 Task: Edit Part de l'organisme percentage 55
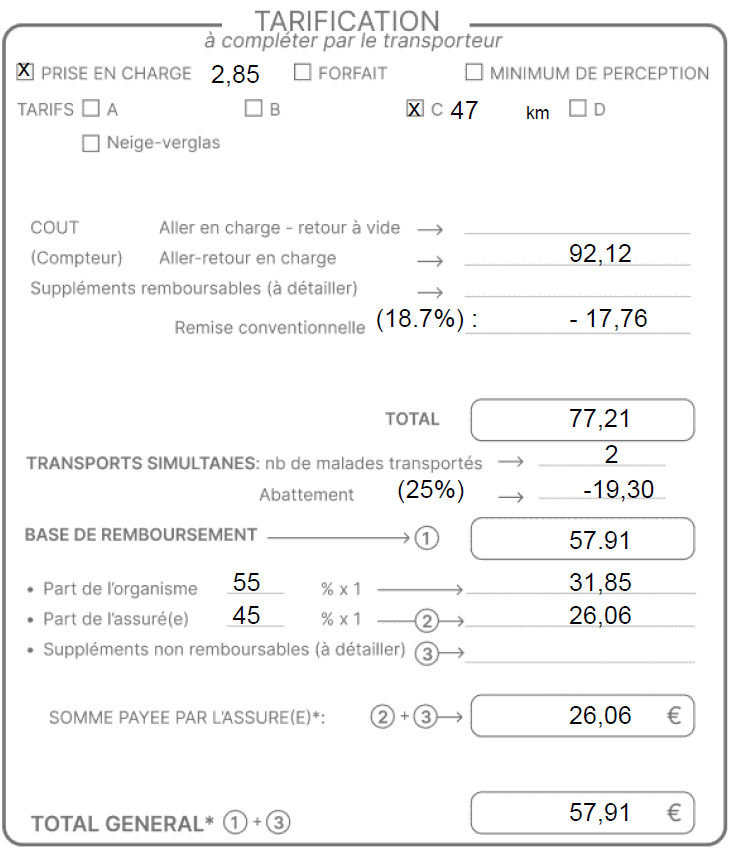pyautogui.click(x=247, y=584)
